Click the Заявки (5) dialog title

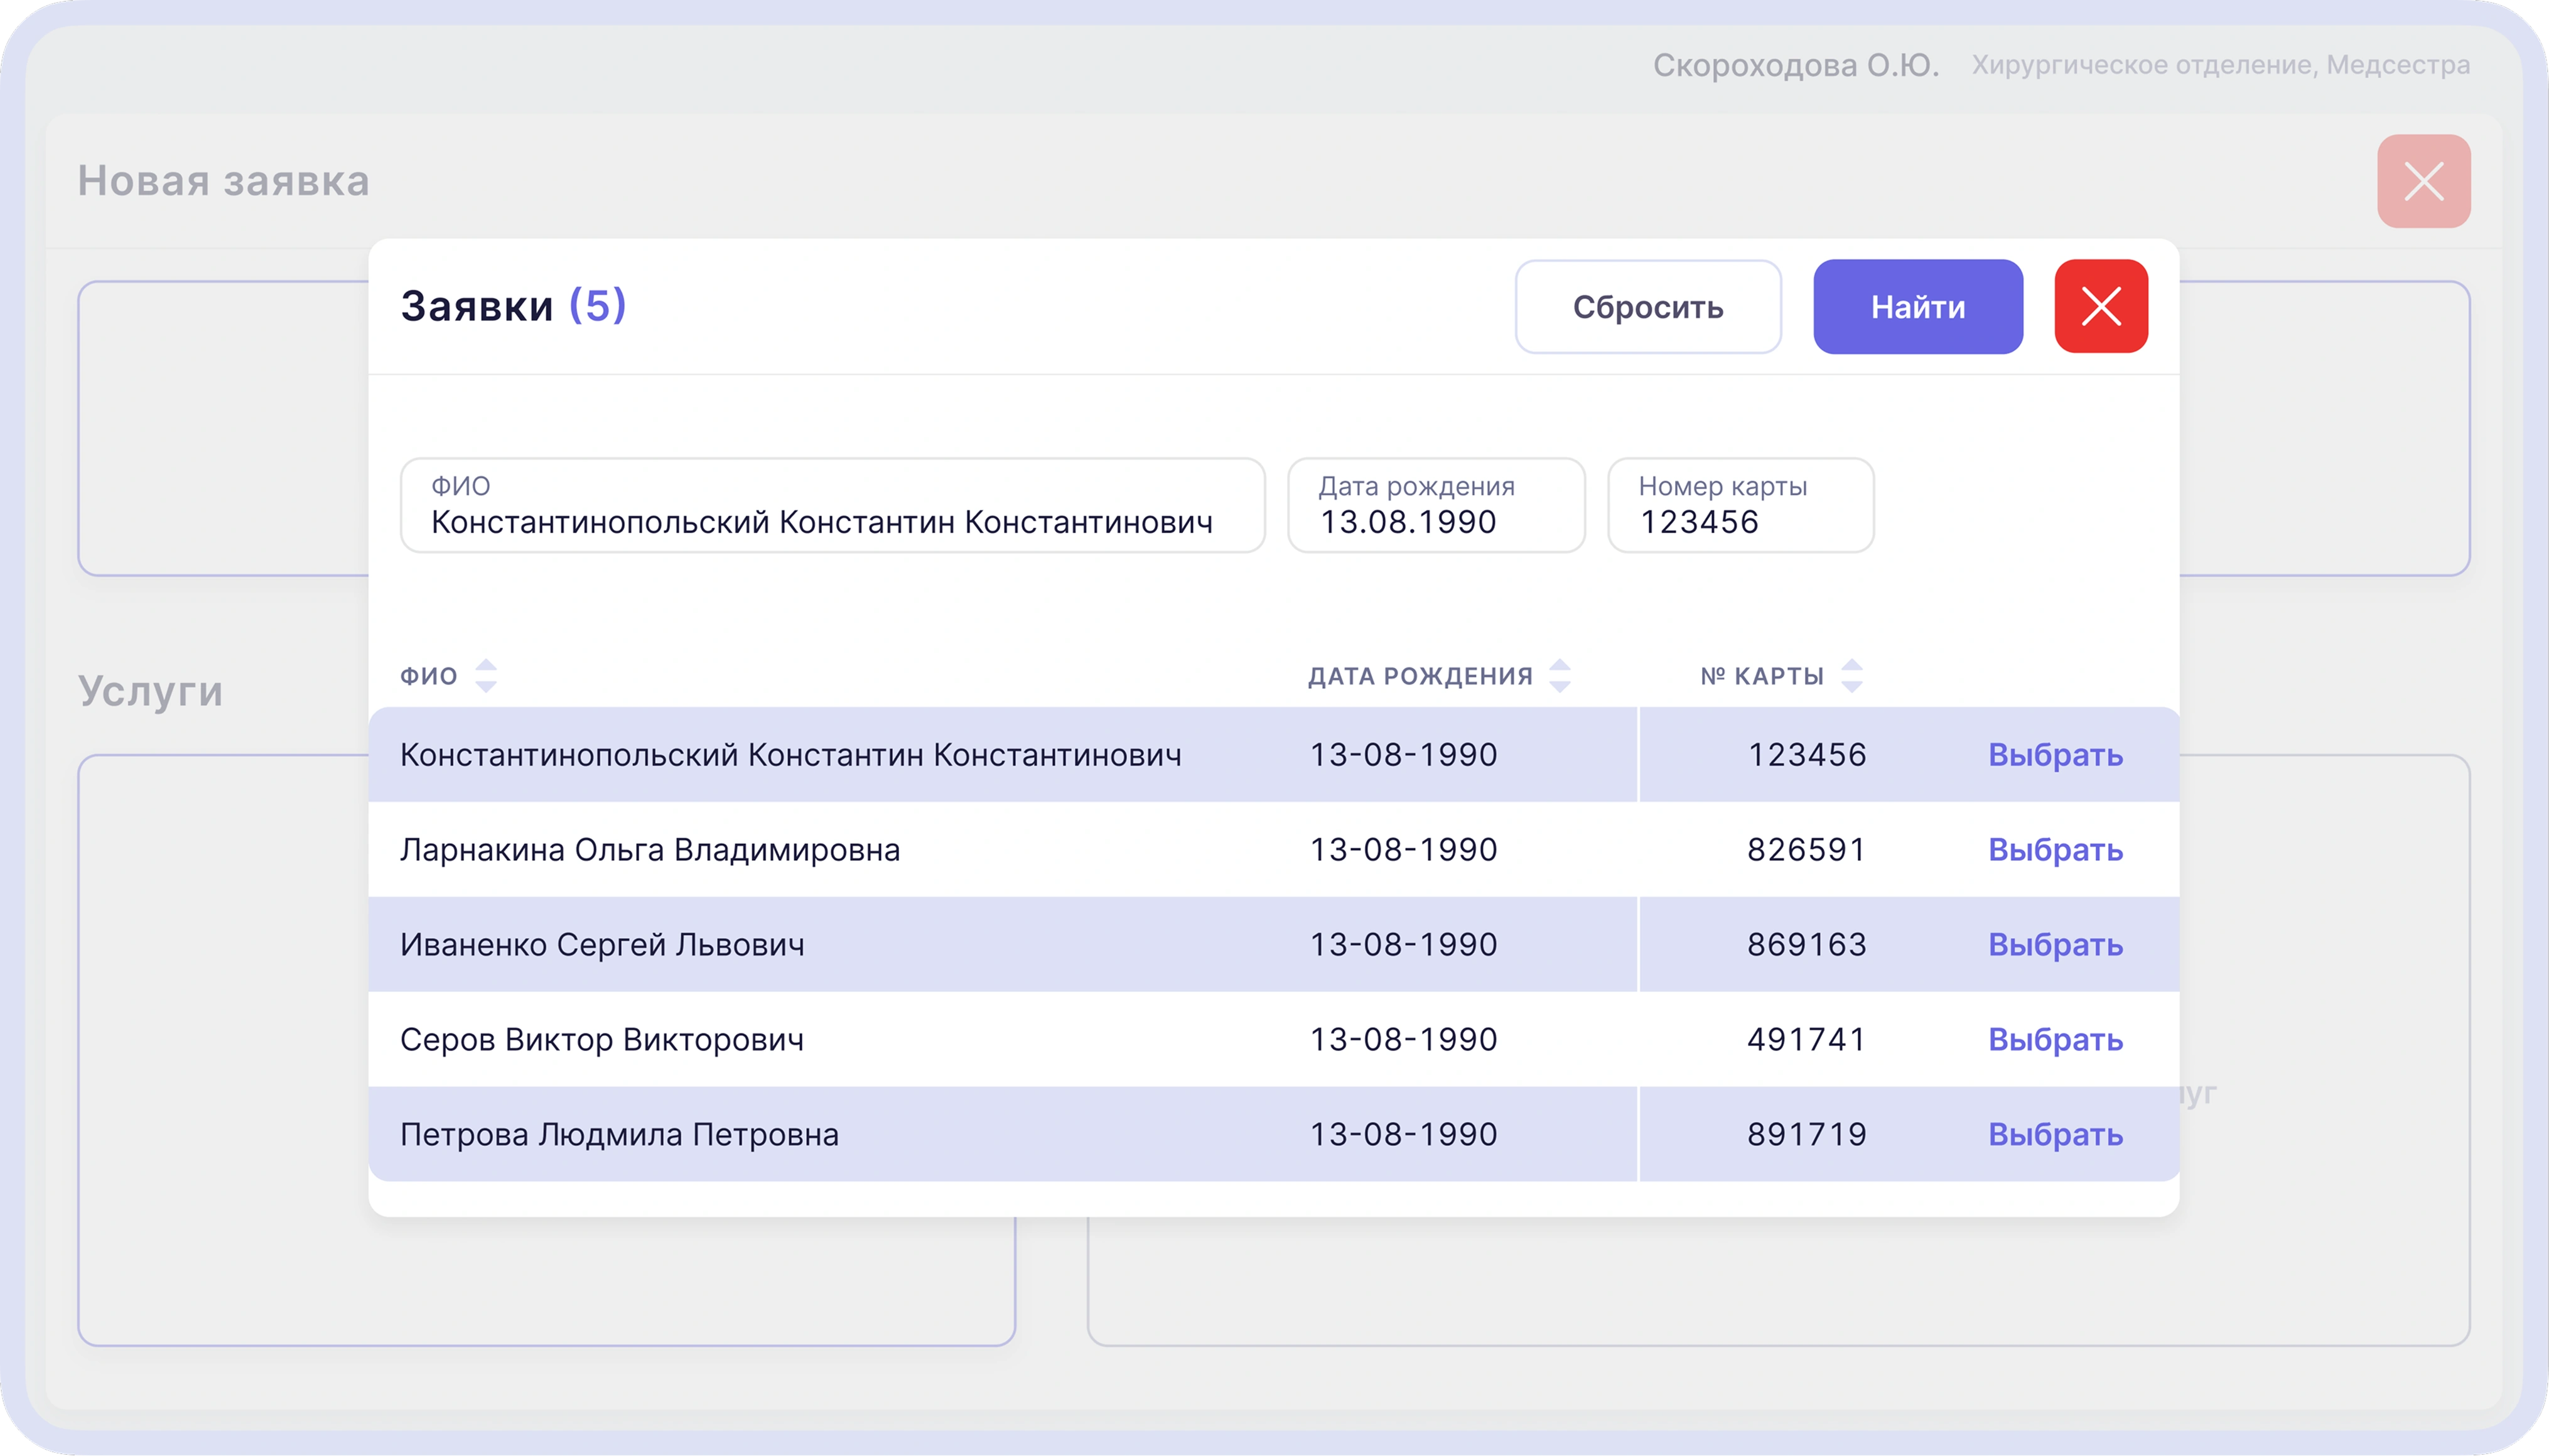click(x=513, y=306)
